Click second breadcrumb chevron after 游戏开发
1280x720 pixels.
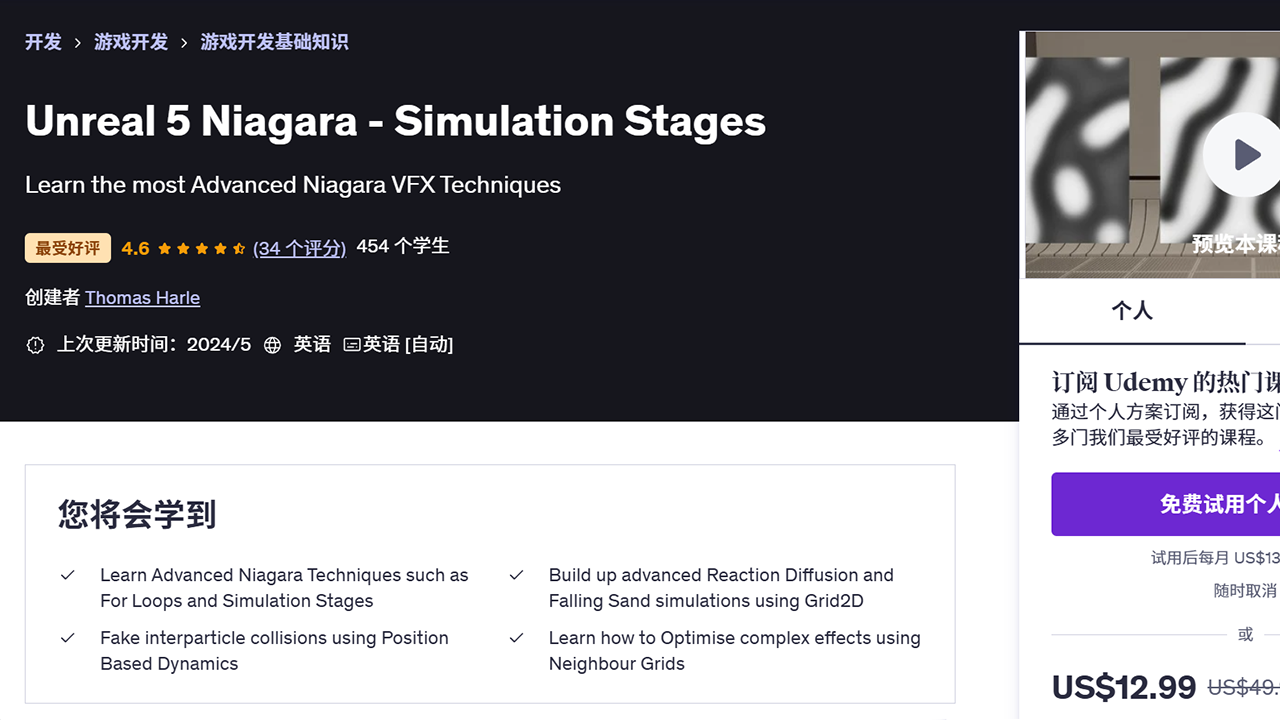[x=184, y=43]
